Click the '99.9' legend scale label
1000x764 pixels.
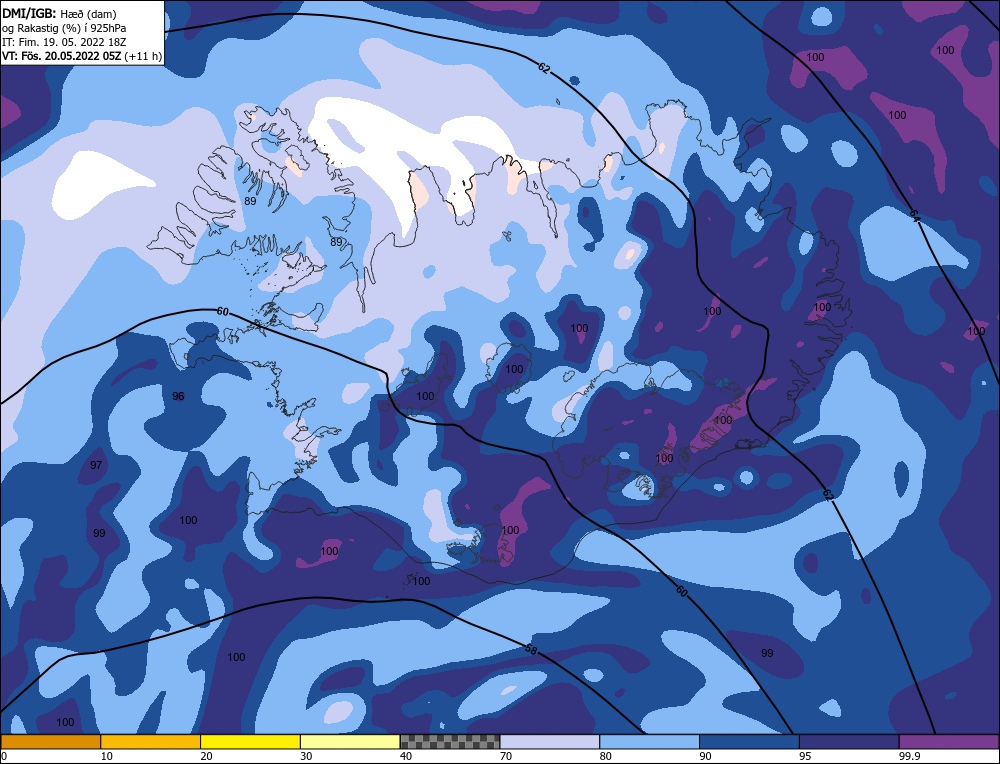(x=909, y=756)
